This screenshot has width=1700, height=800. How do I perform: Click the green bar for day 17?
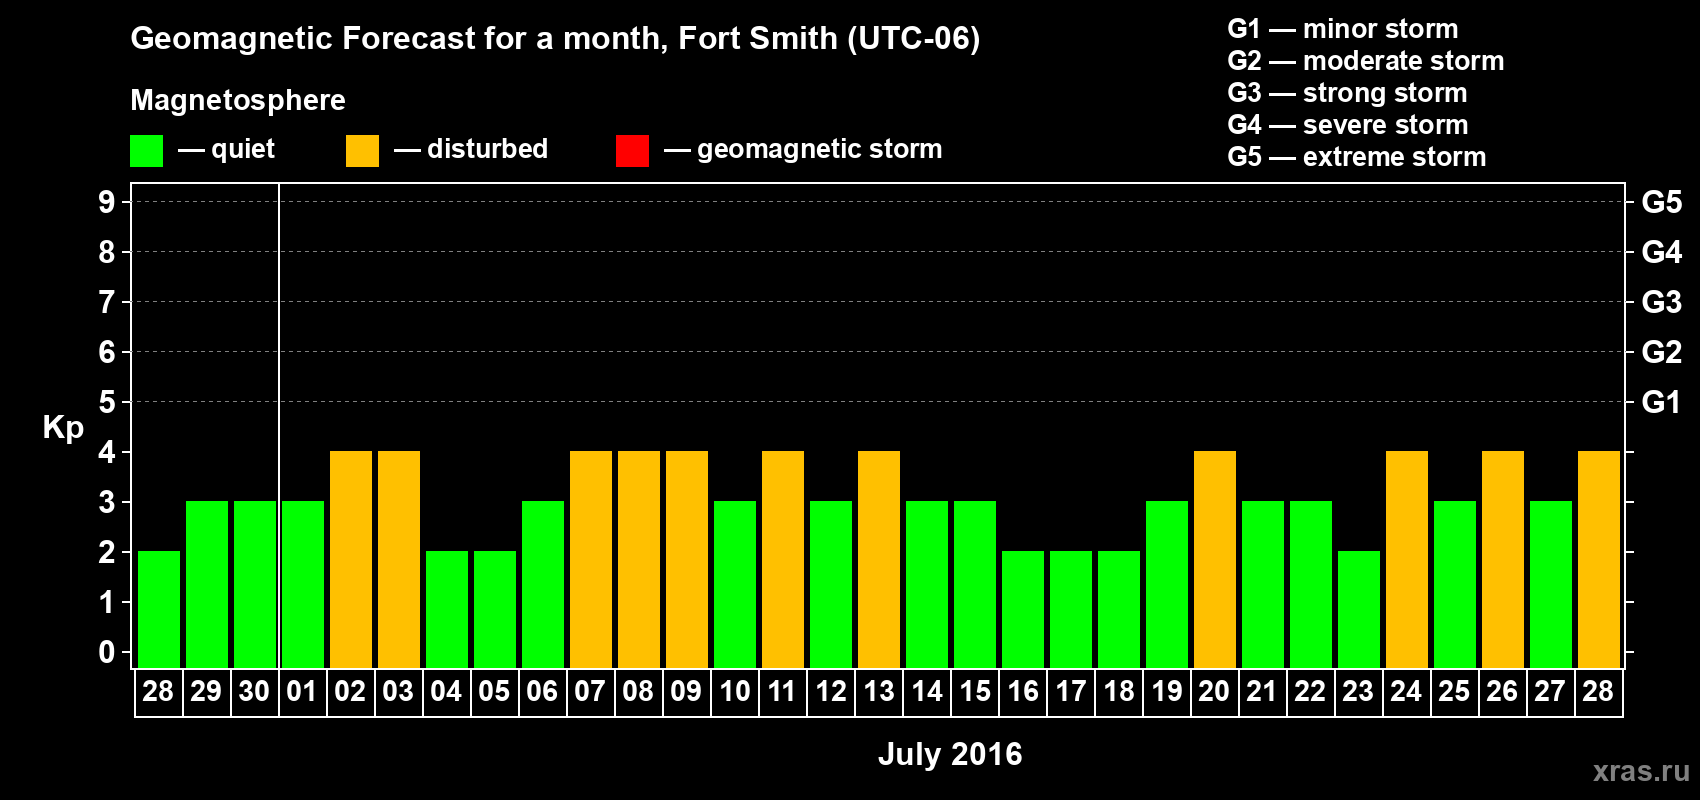click(1071, 610)
